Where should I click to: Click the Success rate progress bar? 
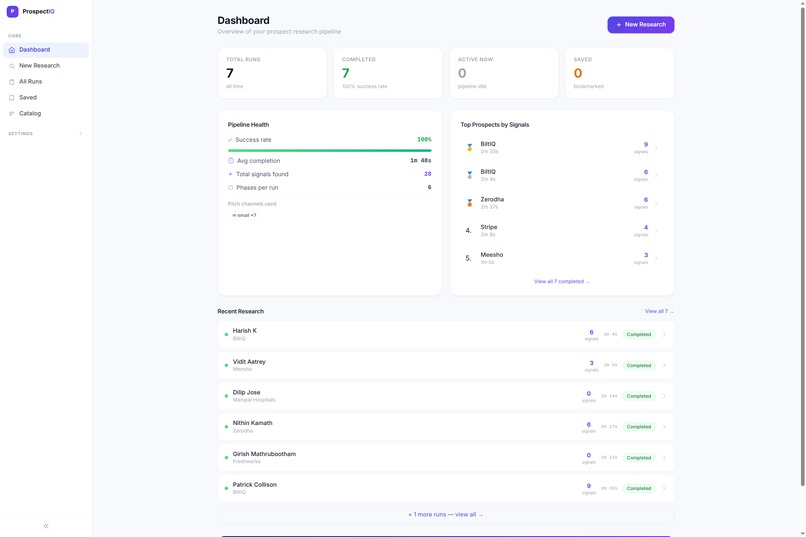tap(329, 151)
